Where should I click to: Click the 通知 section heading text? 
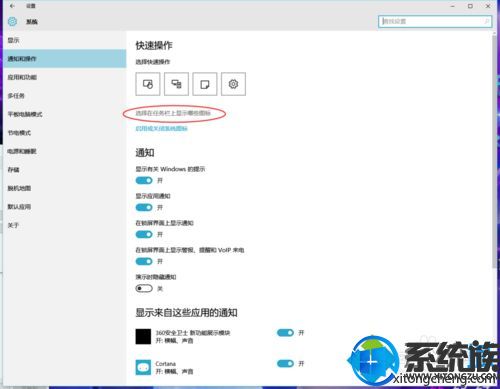coord(145,153)
